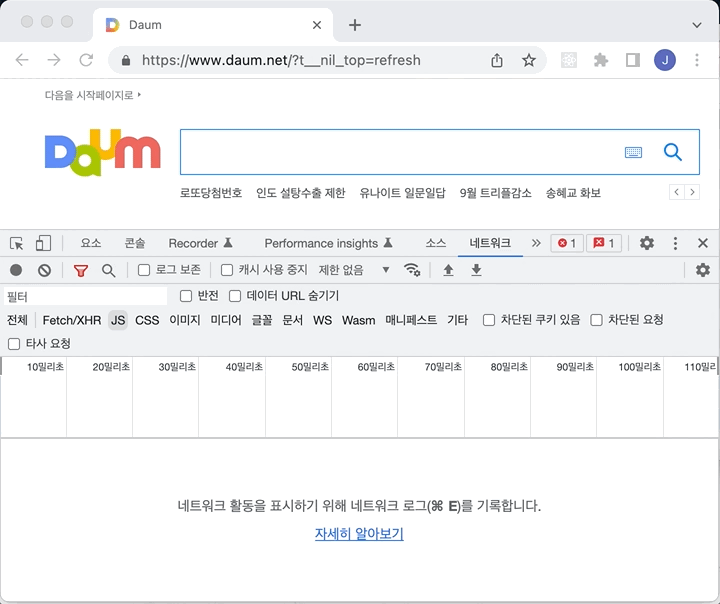This screenshot has height=604, width=720.
Task: Show next trending keywords
Action: click(692, 192)
